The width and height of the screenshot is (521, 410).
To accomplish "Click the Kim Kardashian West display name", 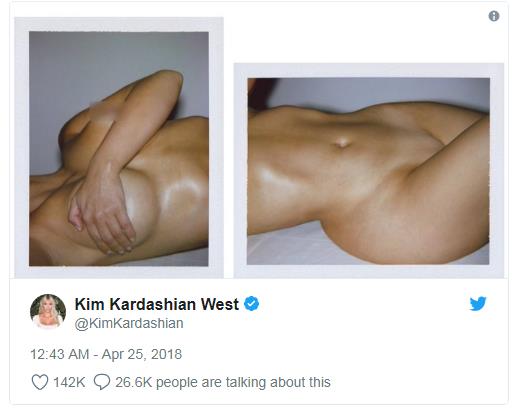I will [157, 304].
